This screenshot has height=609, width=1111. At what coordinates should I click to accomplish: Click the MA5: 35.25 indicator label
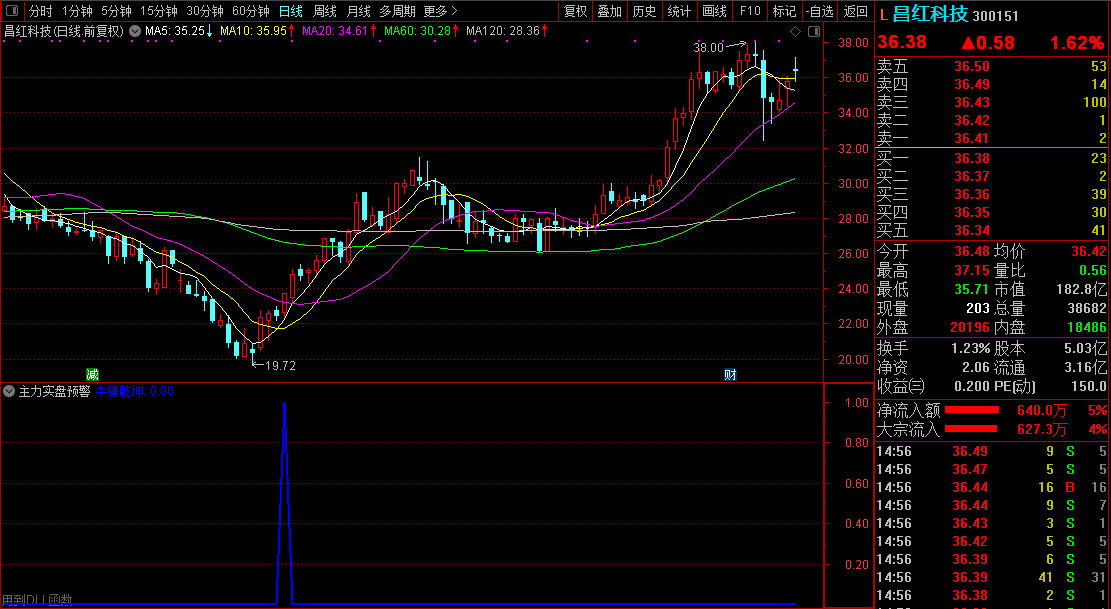179,31
